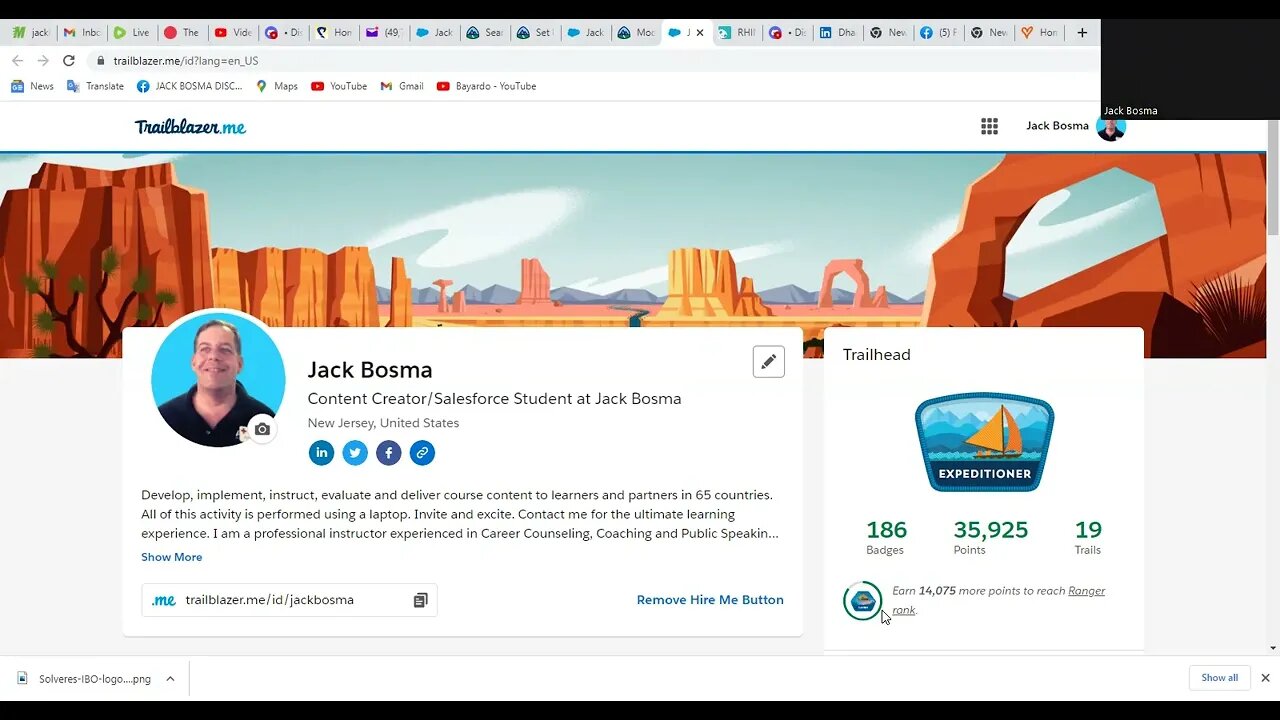Close the downloads bar
Viewport: 1280px width, 720px height.
coord(1265,678)
